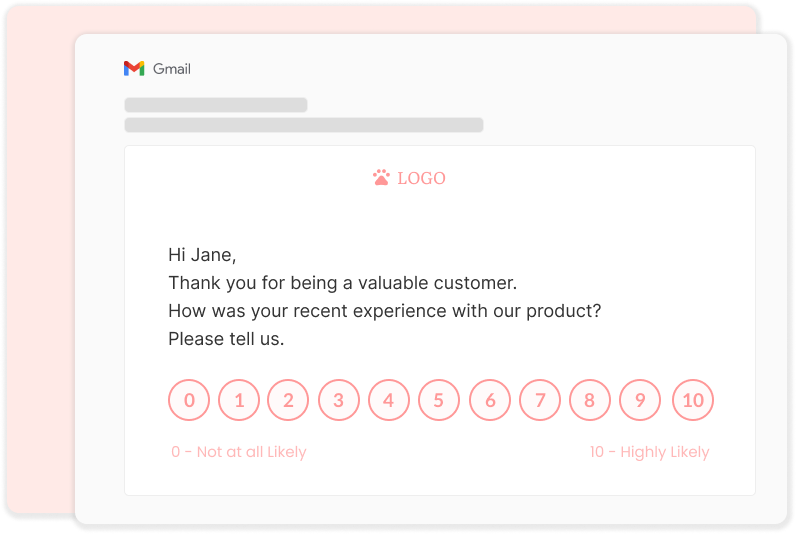Click the "Hi Jane," greeting line
796x534 pixels.
tap(202, 255)
